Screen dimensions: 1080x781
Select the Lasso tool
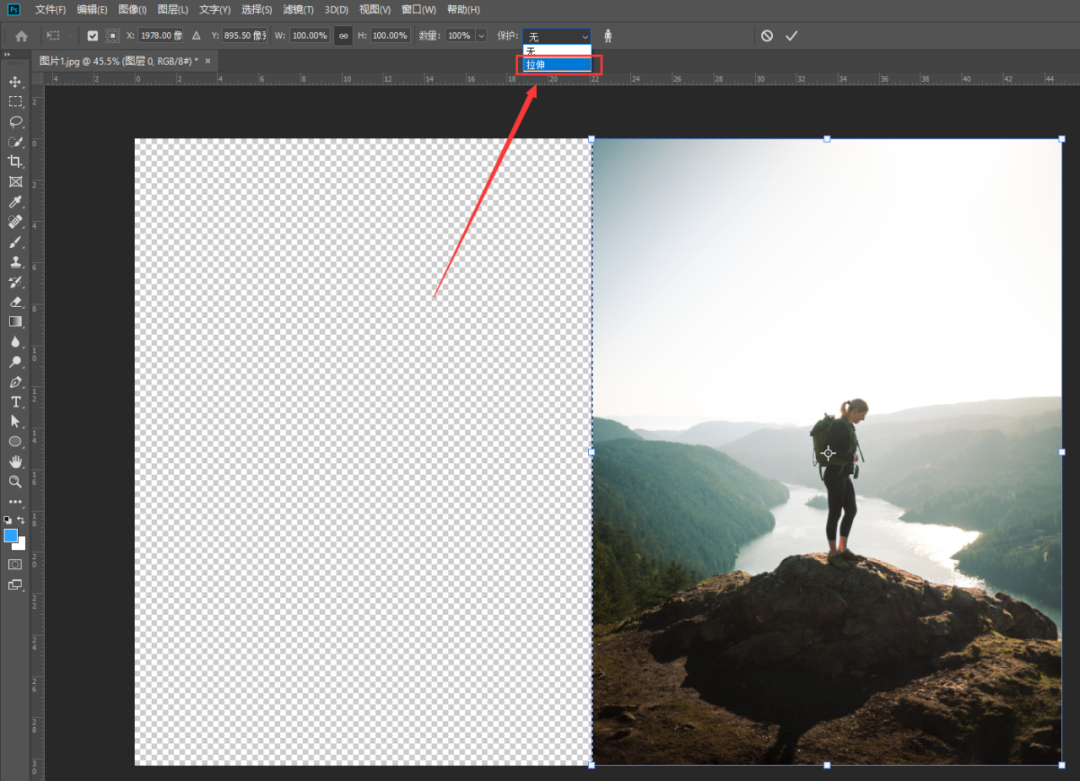point(15,122)
